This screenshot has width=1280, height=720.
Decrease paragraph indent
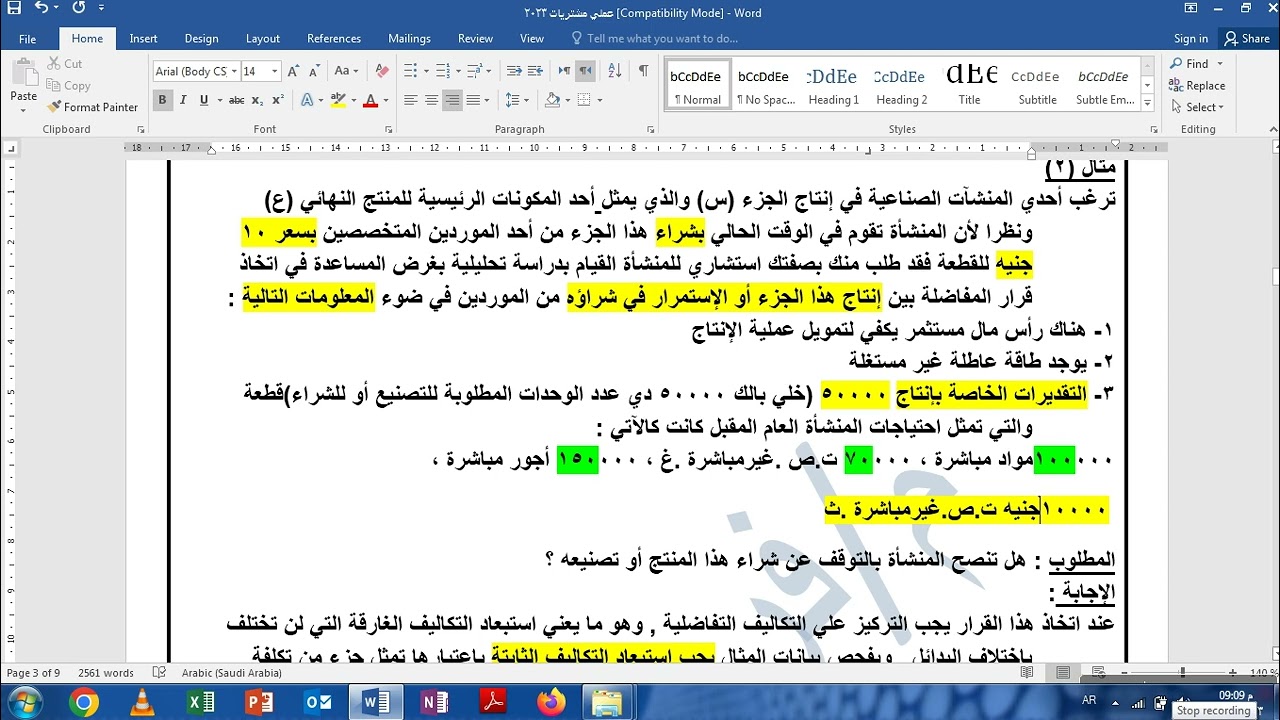coord(514,71)
